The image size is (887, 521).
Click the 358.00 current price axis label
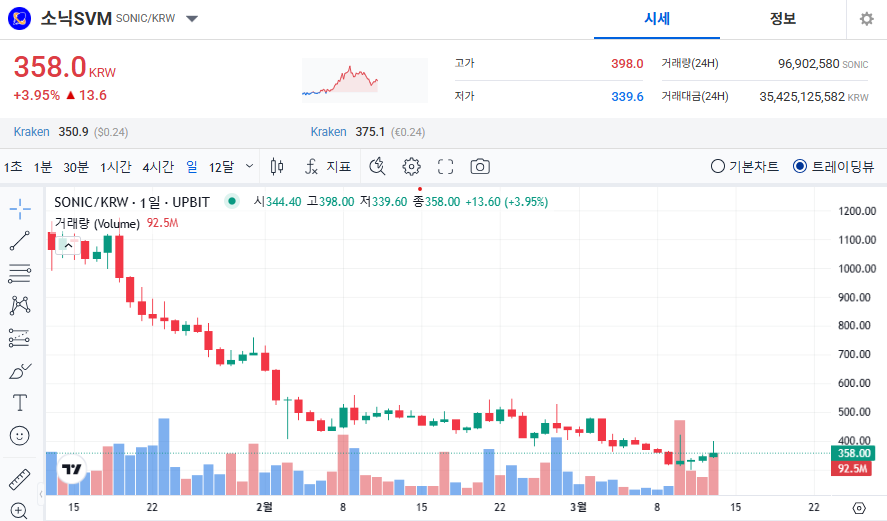854,453
